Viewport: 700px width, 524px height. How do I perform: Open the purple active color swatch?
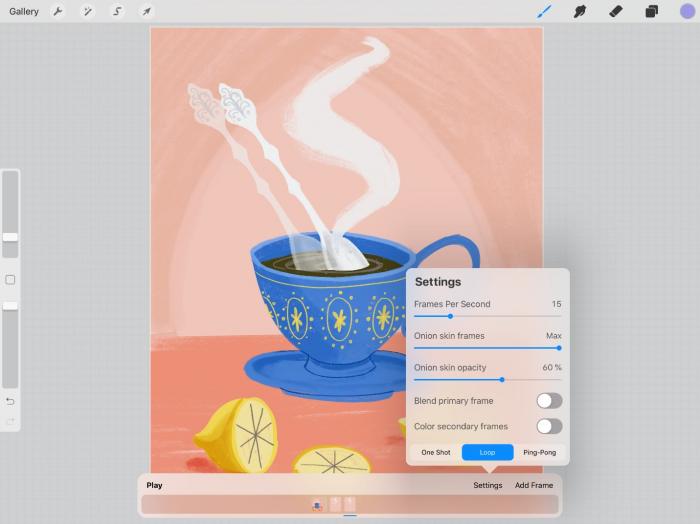click(687, 11)
